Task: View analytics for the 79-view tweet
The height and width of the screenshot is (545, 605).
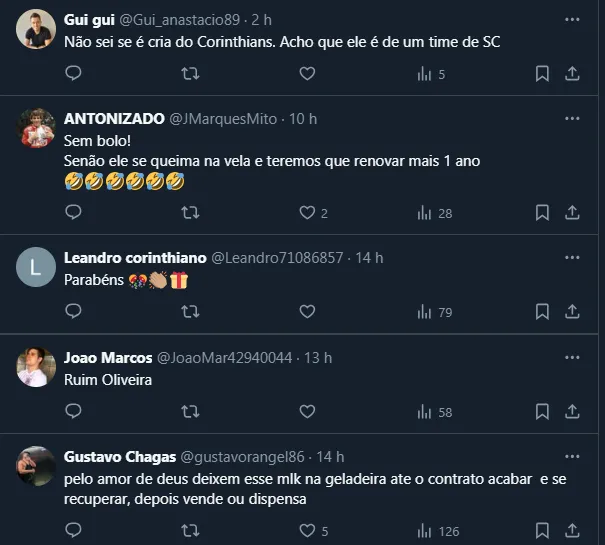Action: tap(435, 312)
